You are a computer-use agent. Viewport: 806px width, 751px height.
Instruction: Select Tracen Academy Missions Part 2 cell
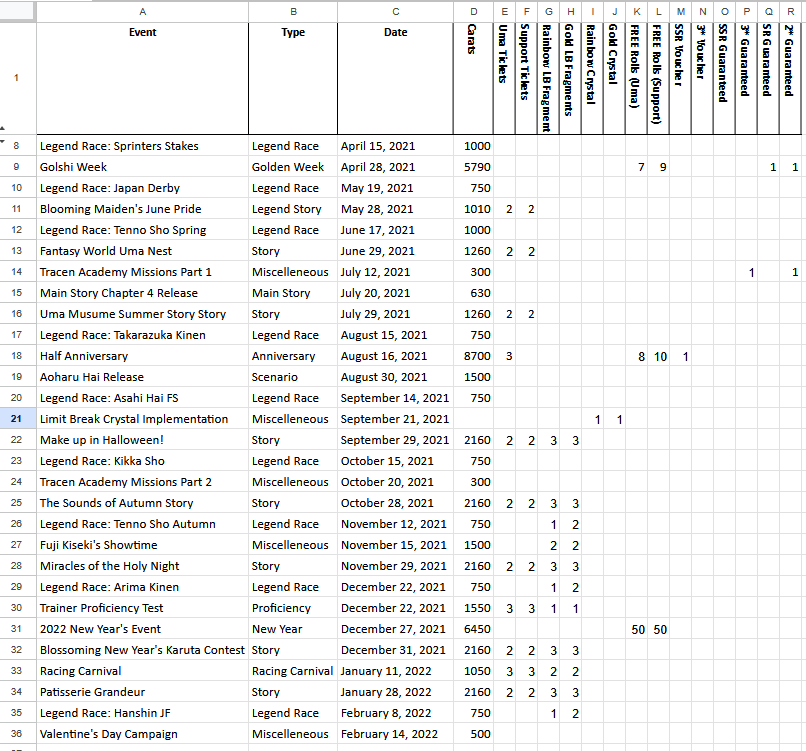142,482
